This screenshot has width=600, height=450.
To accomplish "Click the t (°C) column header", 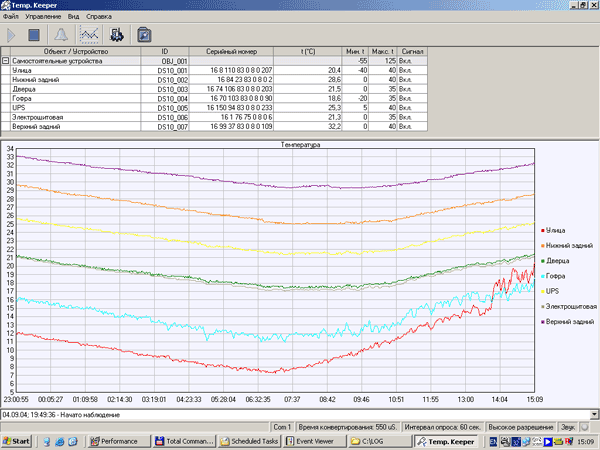I will [x=307, y=51].
